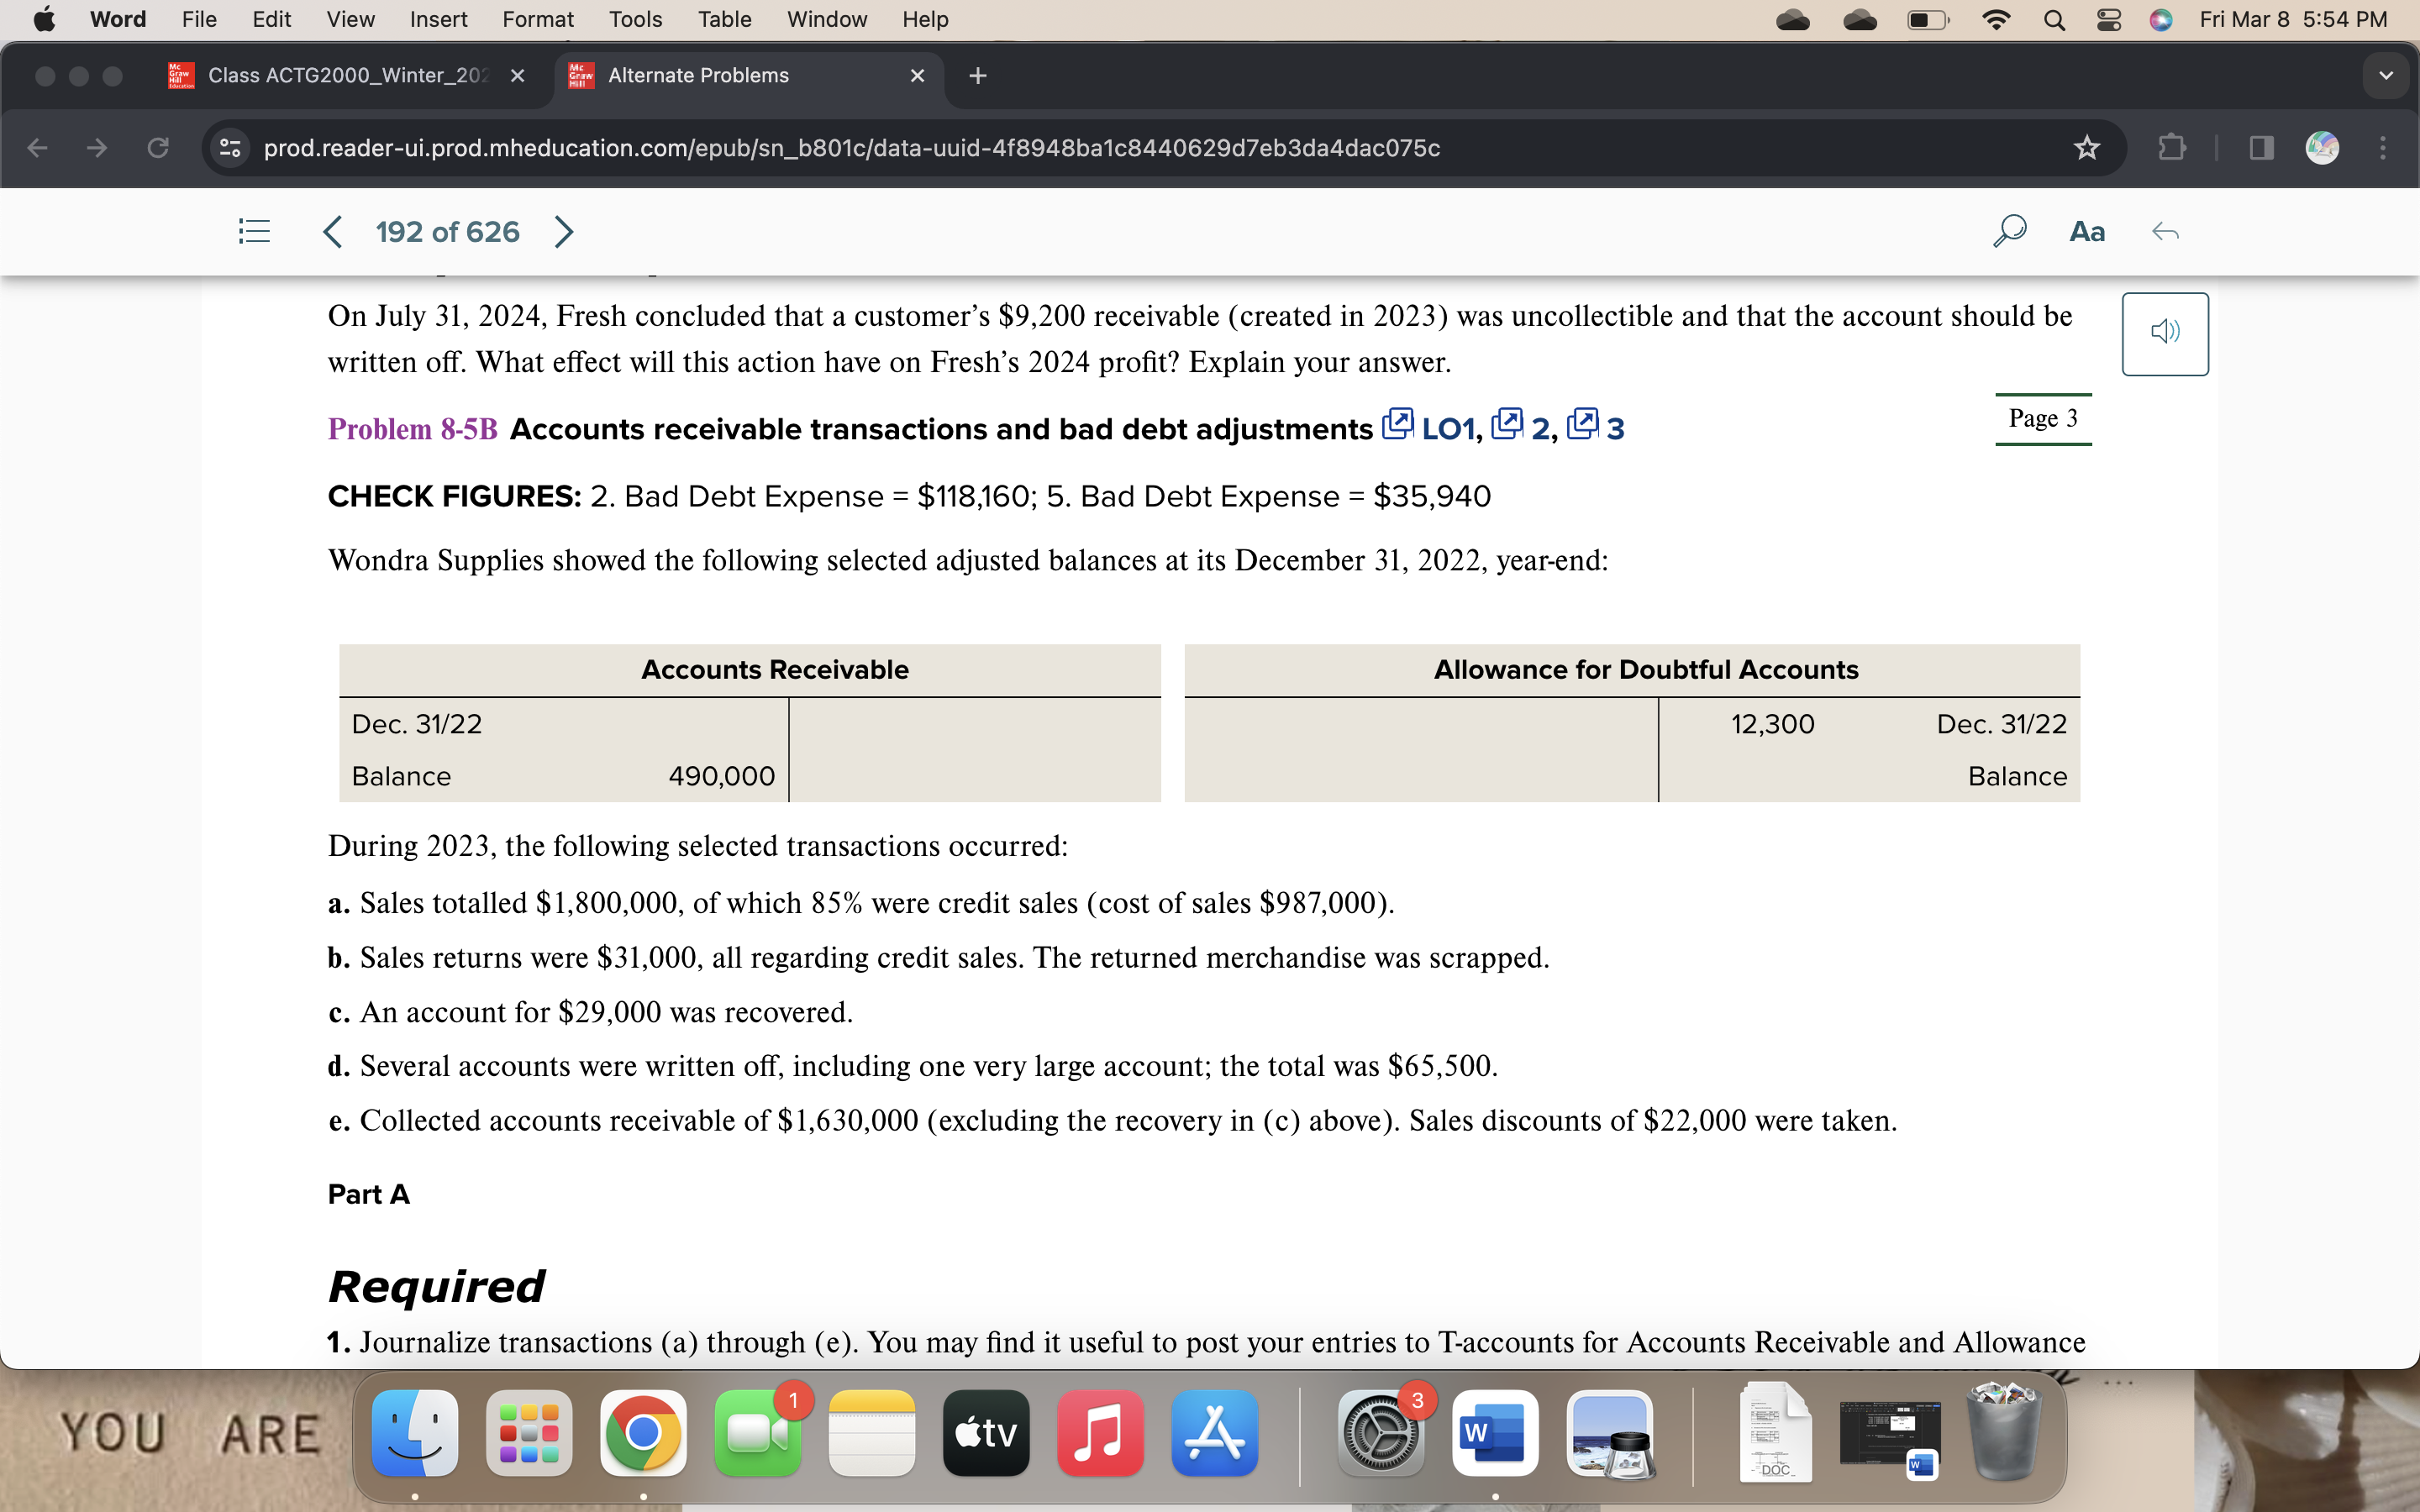
Task: Open Spotlight search from the menu bar
Action: tap(2052, 18)
